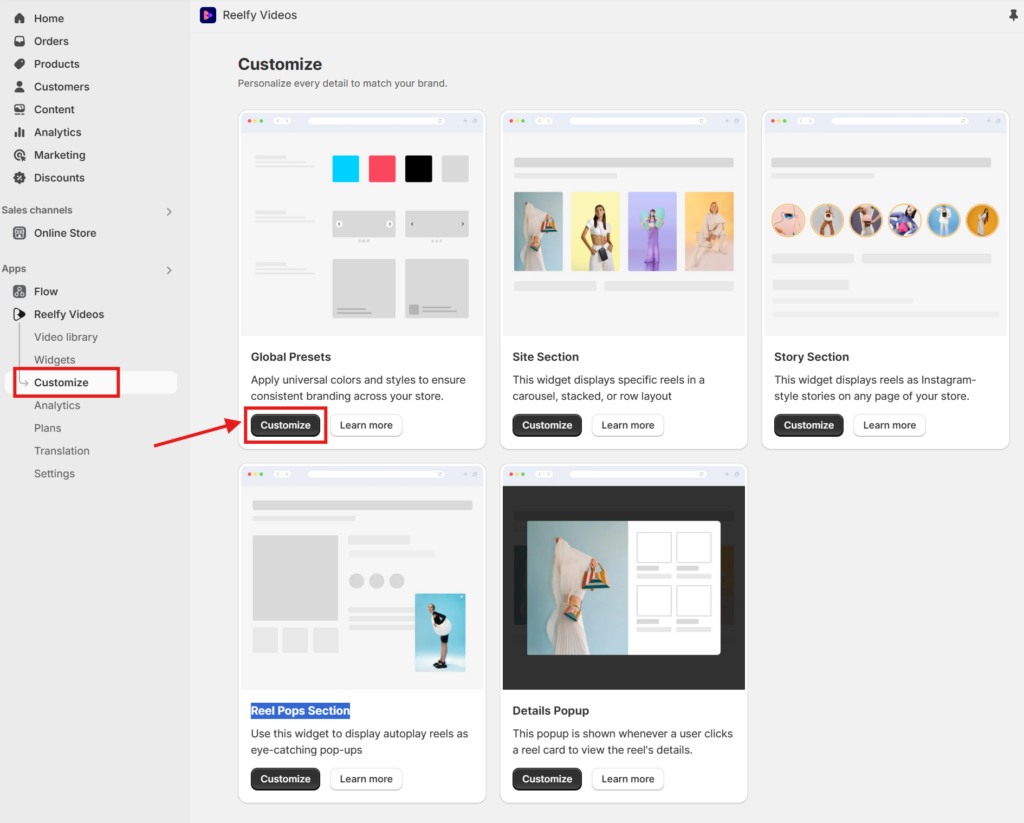1024x823 pixels.
Task: Click the Content icon in sidebar
Action: tap(20, 110)
